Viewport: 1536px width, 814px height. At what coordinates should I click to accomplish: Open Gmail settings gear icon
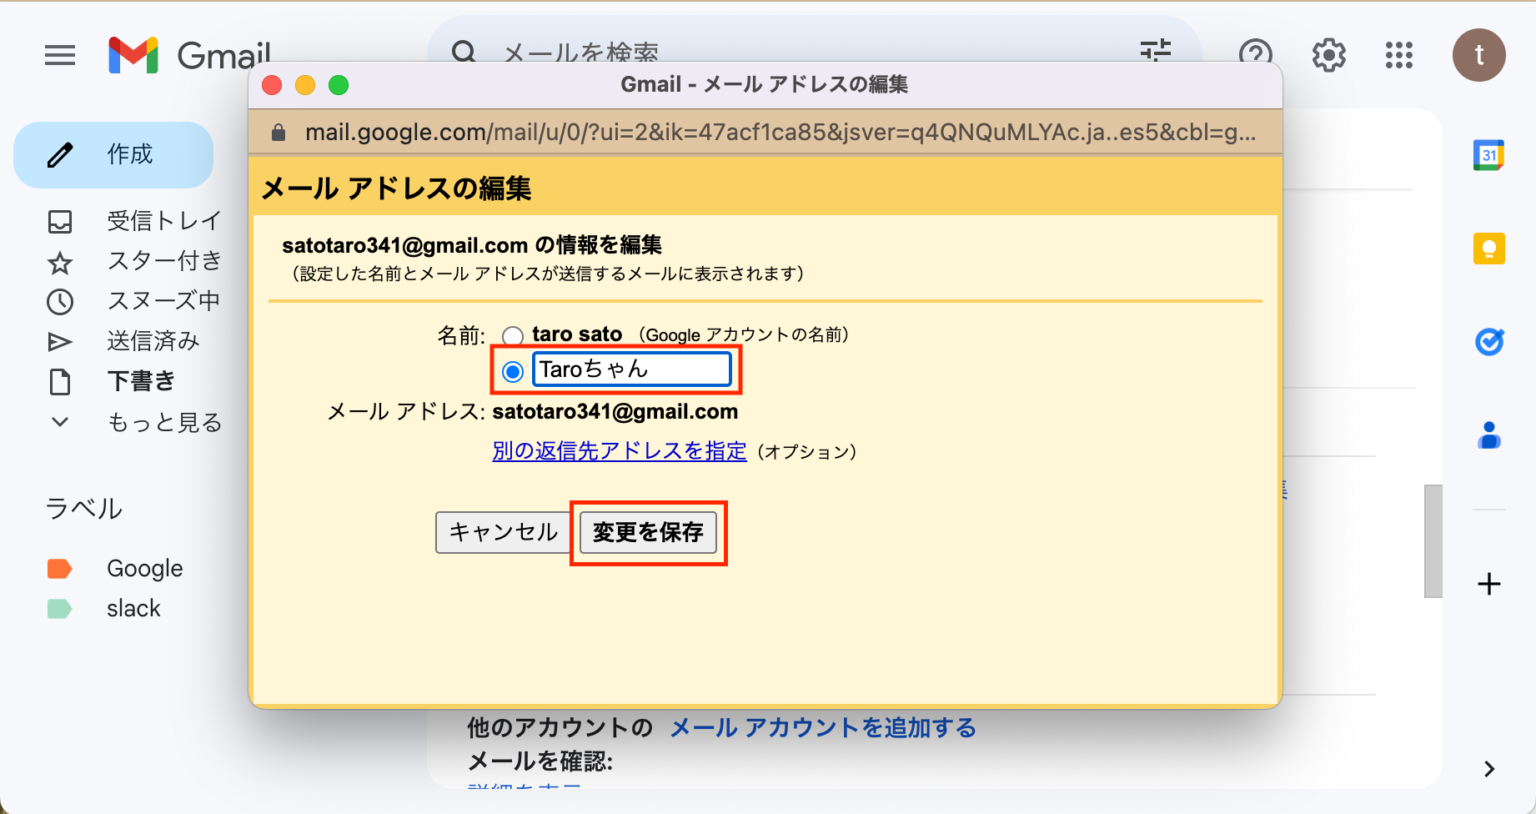(x=1328, y=55)
